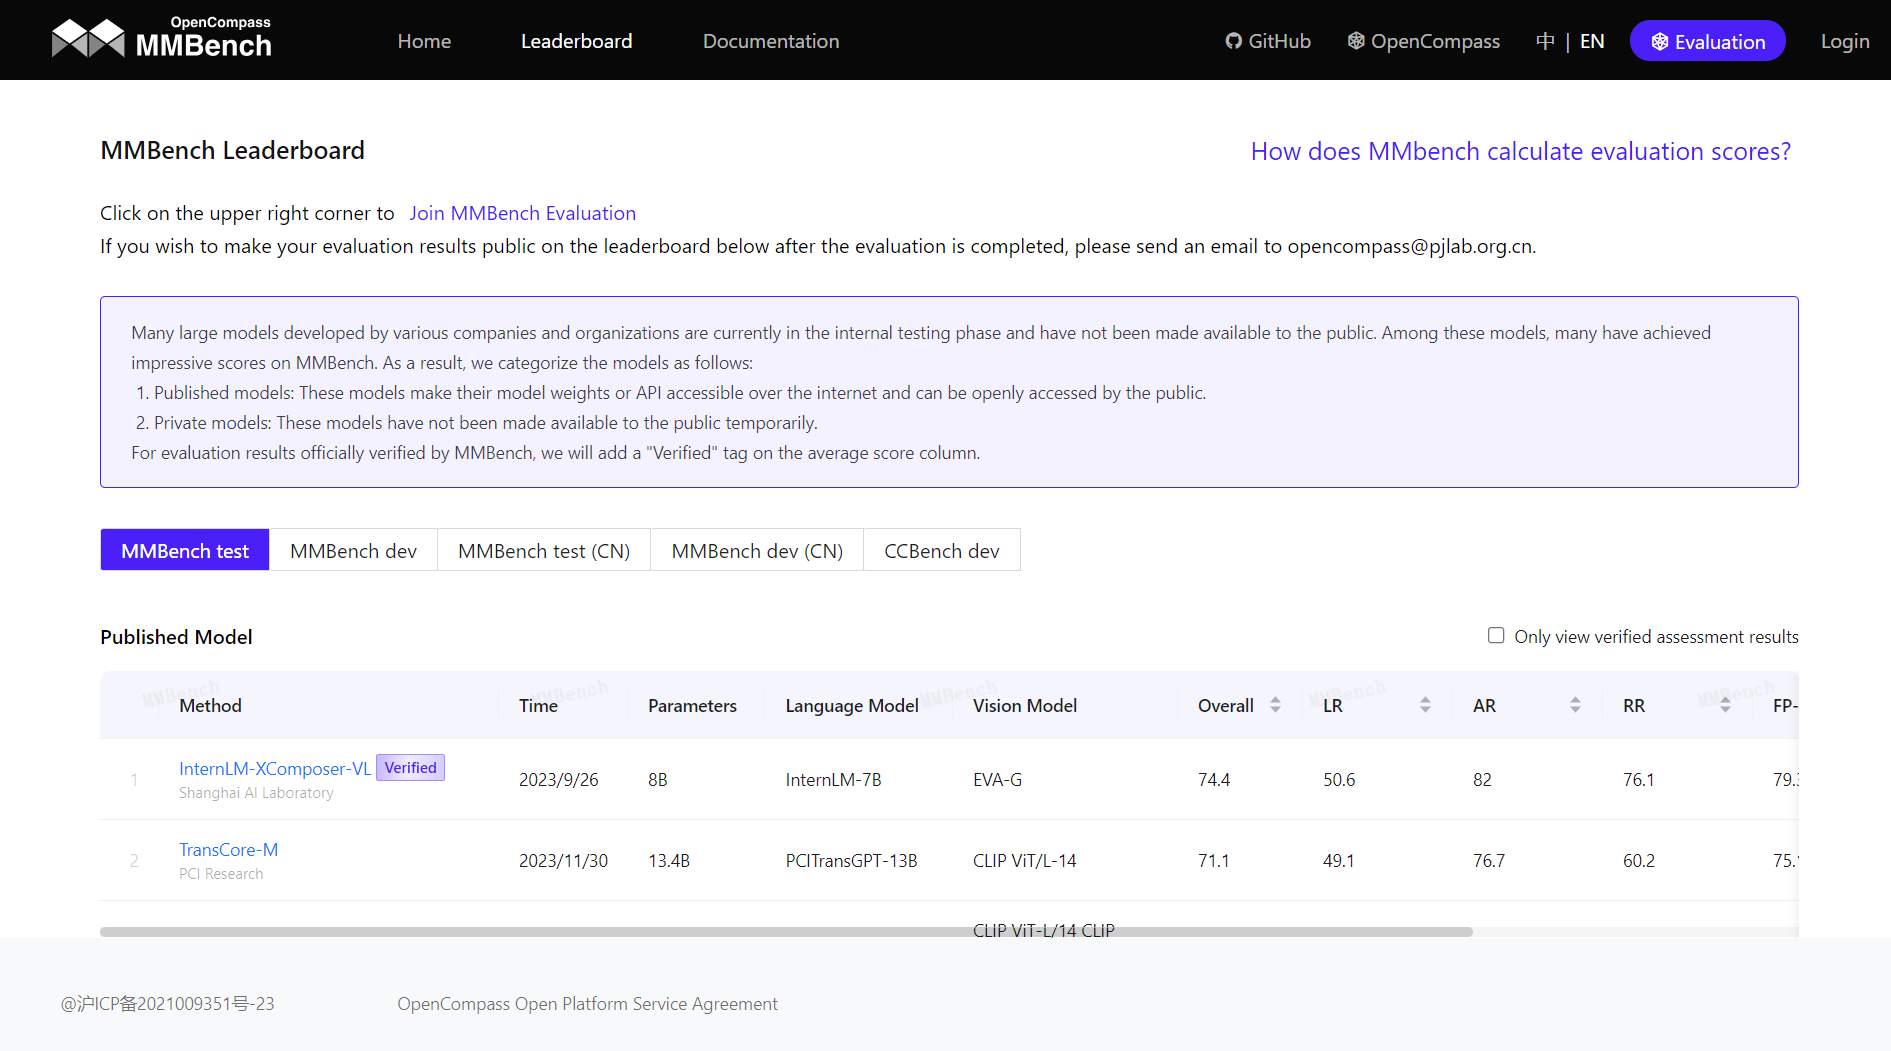Click the 76.7 AR score

tap(1489, 860)
